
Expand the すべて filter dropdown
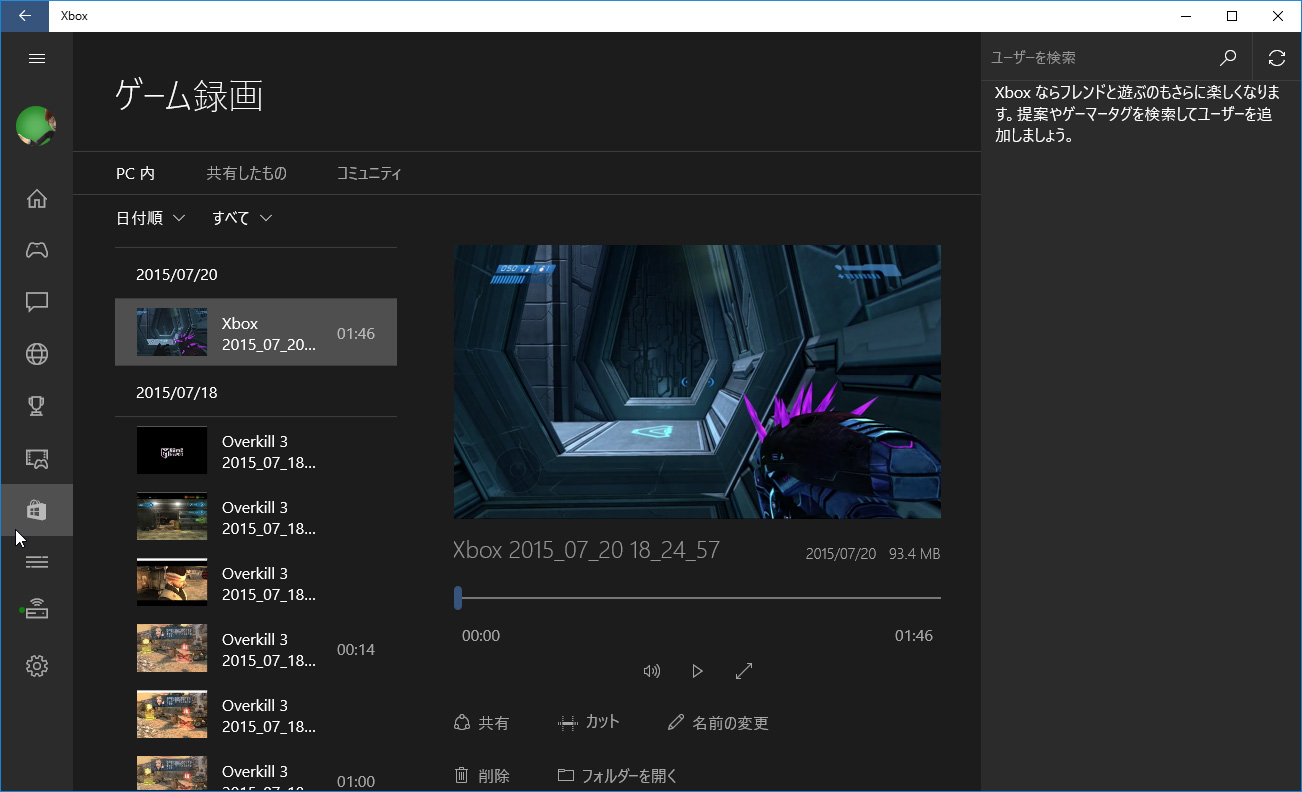[x=242, y=218]
